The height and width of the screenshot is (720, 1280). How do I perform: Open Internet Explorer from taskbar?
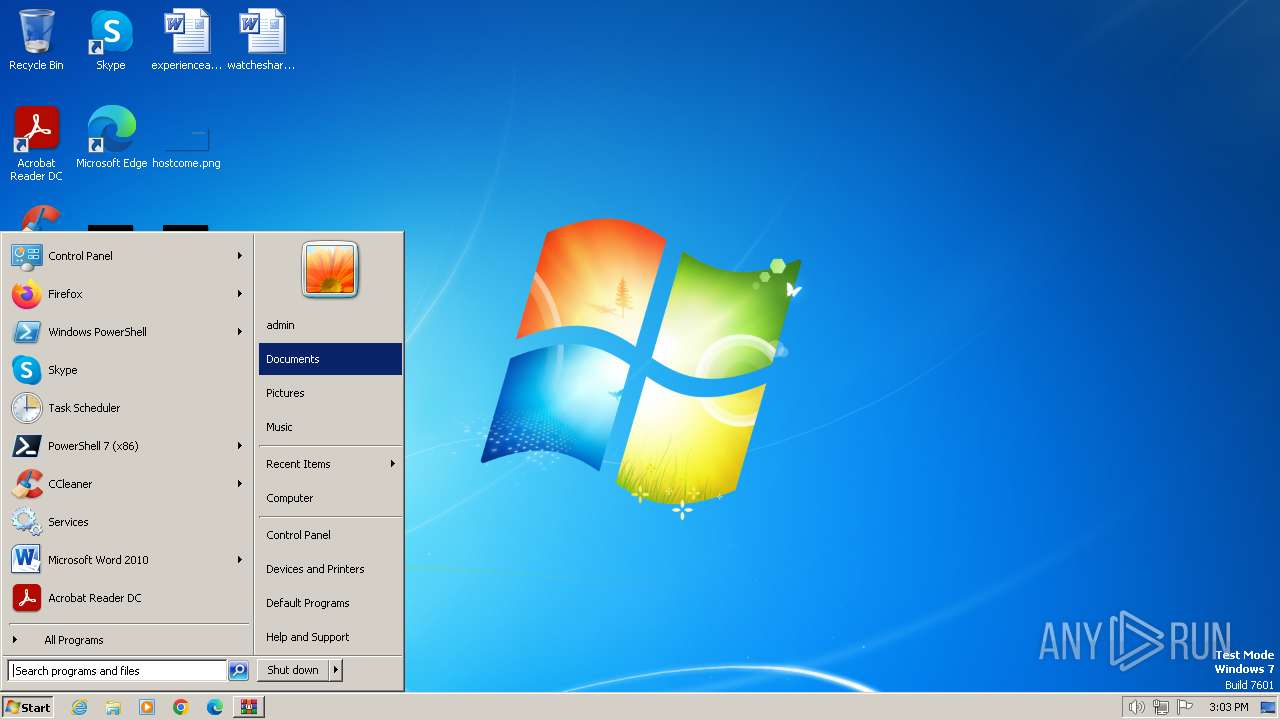tap(79, 707)
